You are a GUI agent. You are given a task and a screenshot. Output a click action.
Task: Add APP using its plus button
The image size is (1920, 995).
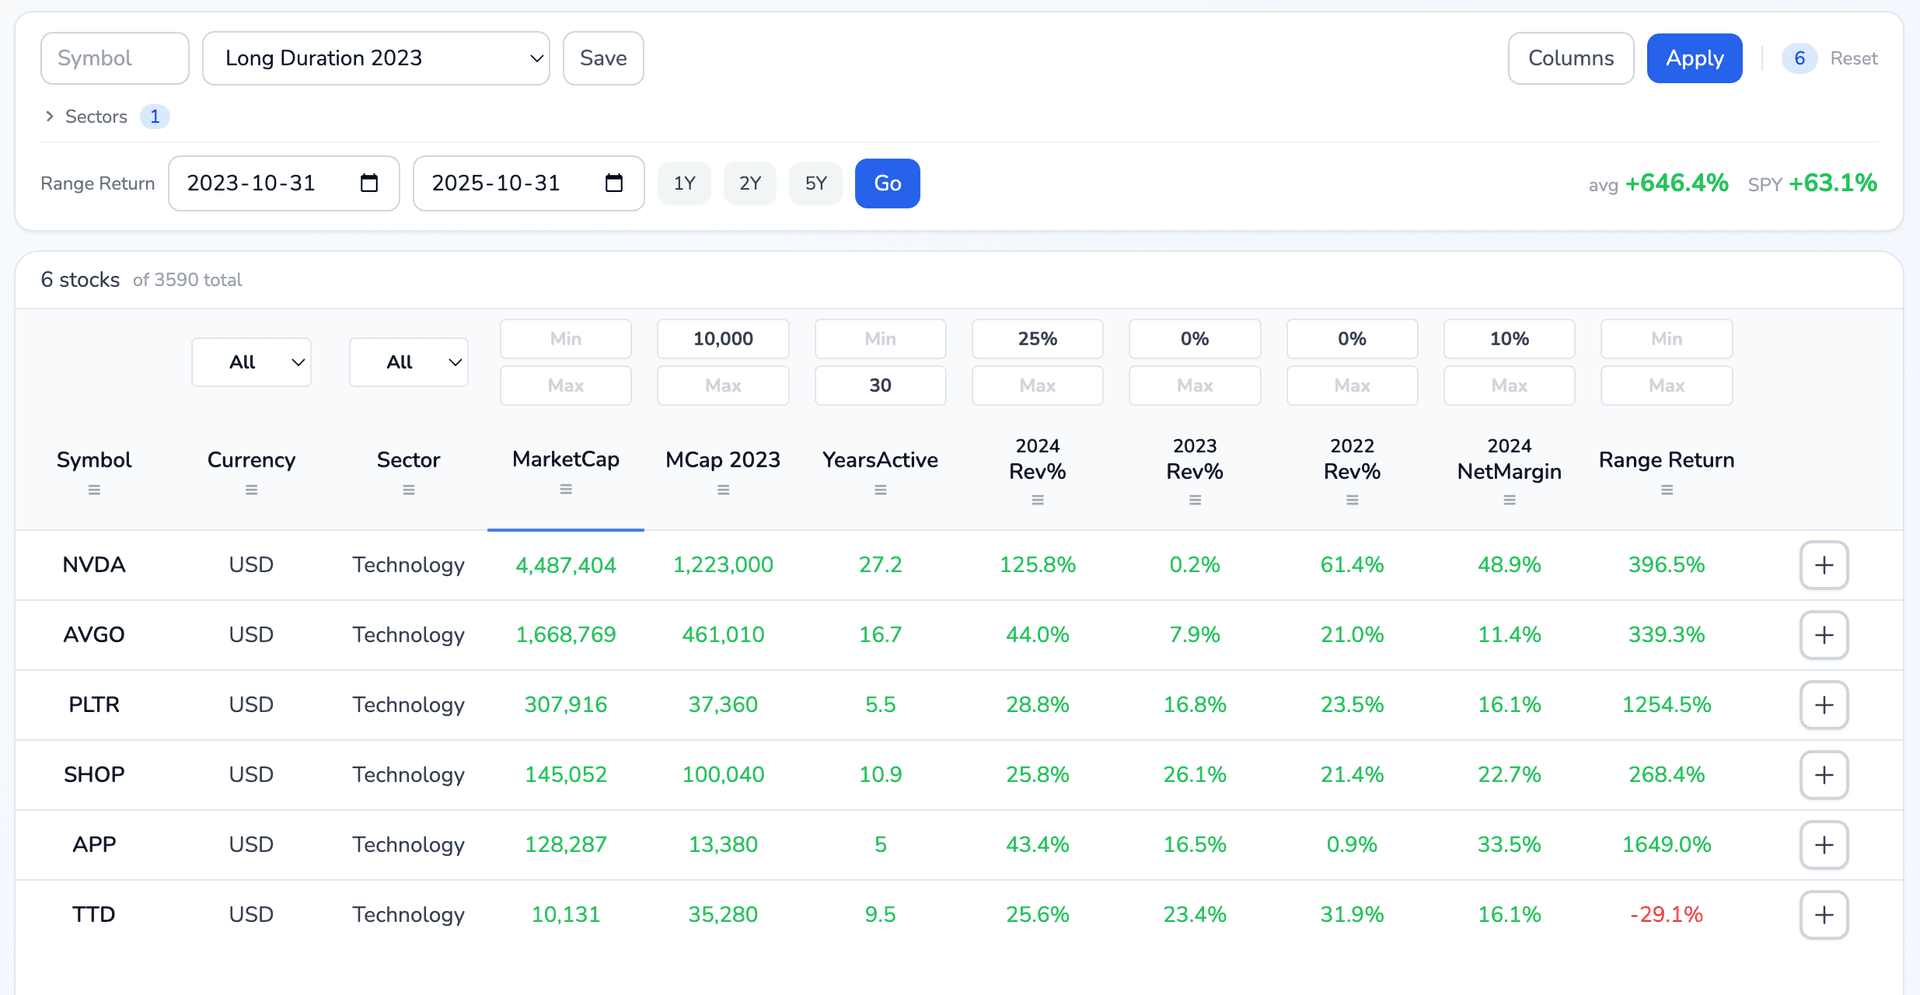click(x=1824, y=845)
